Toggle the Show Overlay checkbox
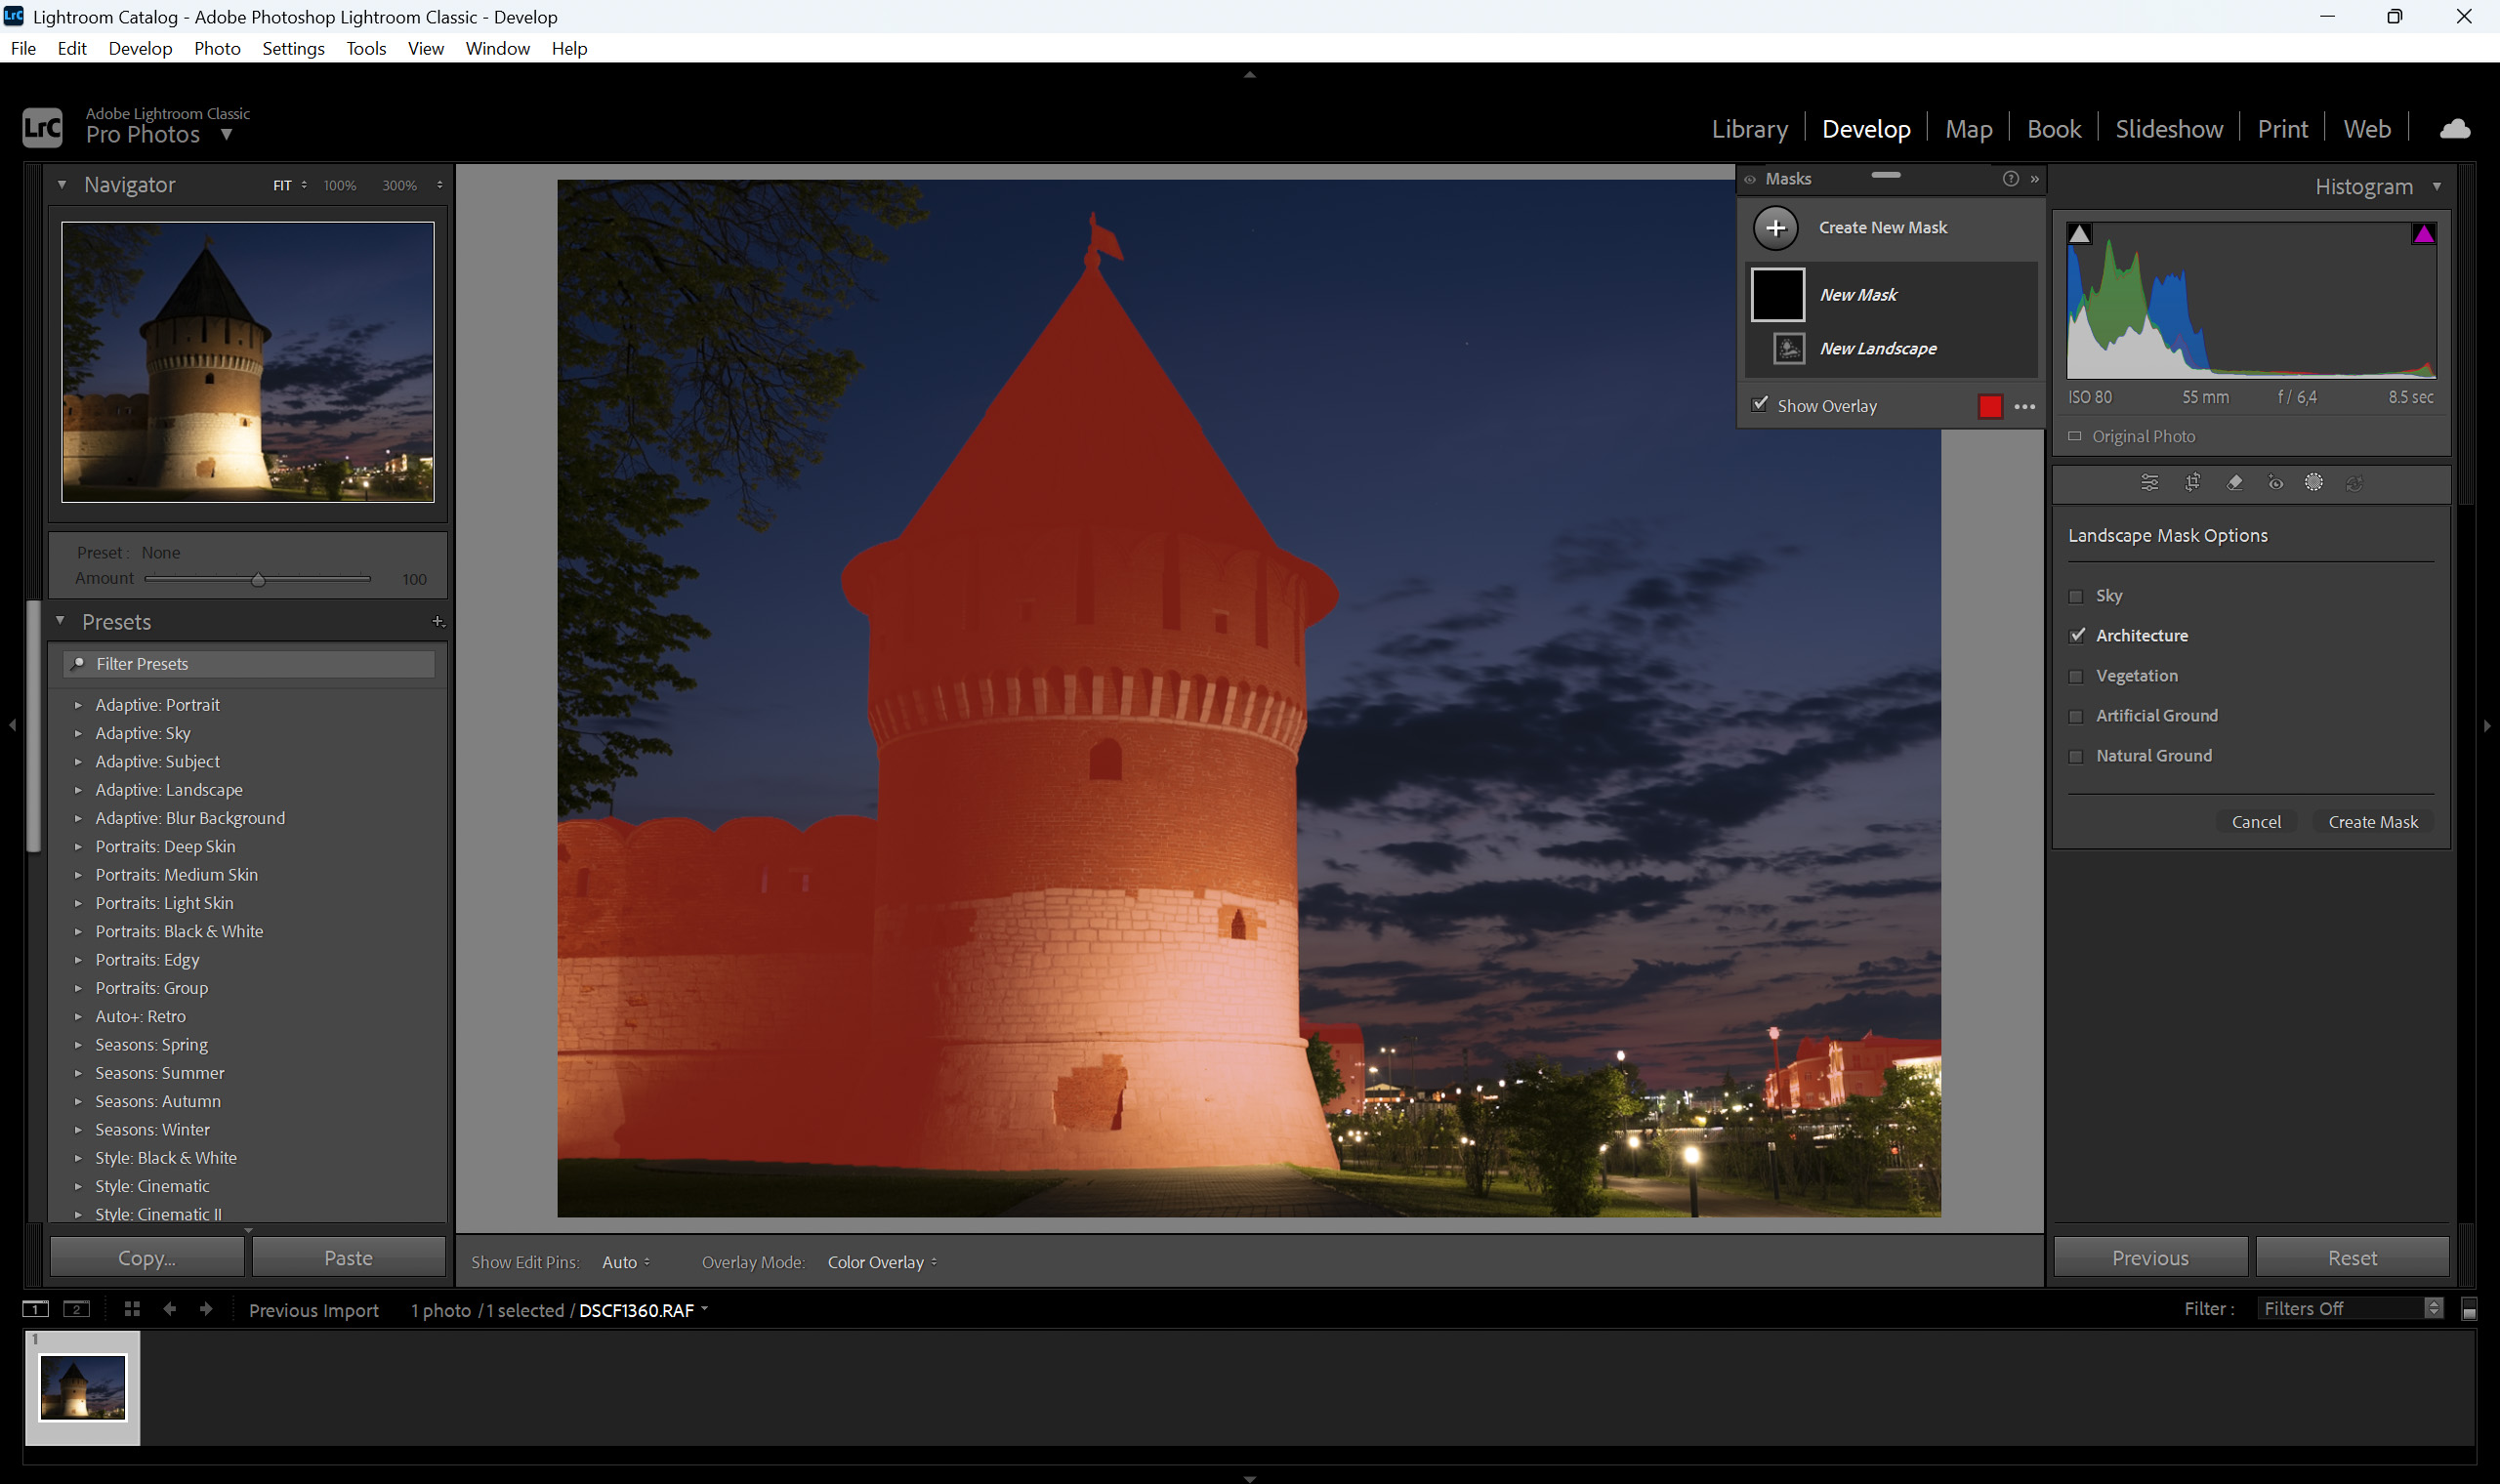The image size is (2500, 1484). click(x=1760, y=405)
